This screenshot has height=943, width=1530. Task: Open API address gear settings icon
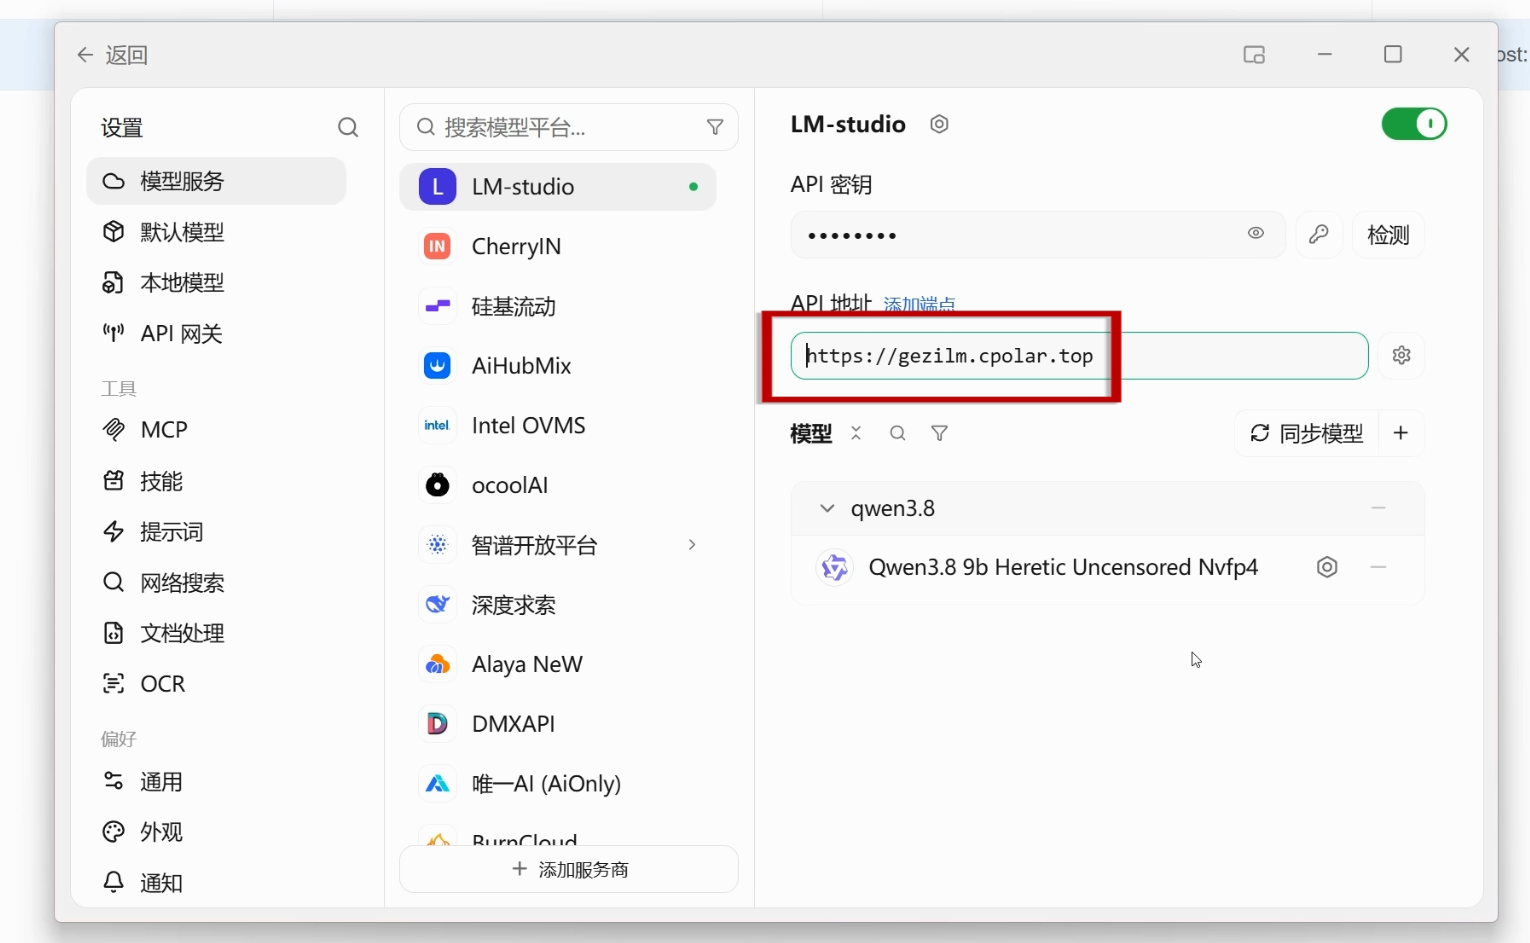click(1401, 355)
